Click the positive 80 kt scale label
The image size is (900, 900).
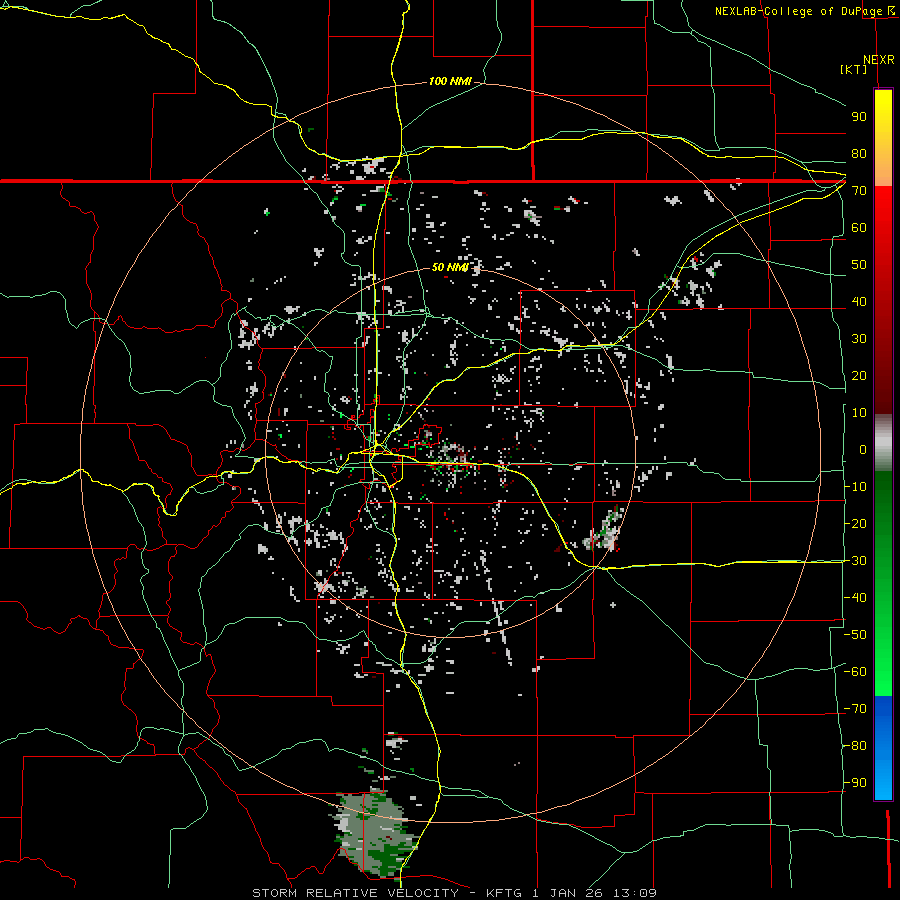click(x=859, y=154)
